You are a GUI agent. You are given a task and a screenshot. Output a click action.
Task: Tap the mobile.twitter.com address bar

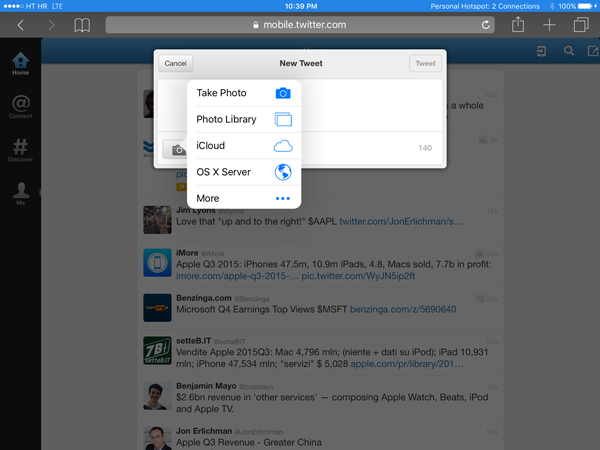coord(300,25)
